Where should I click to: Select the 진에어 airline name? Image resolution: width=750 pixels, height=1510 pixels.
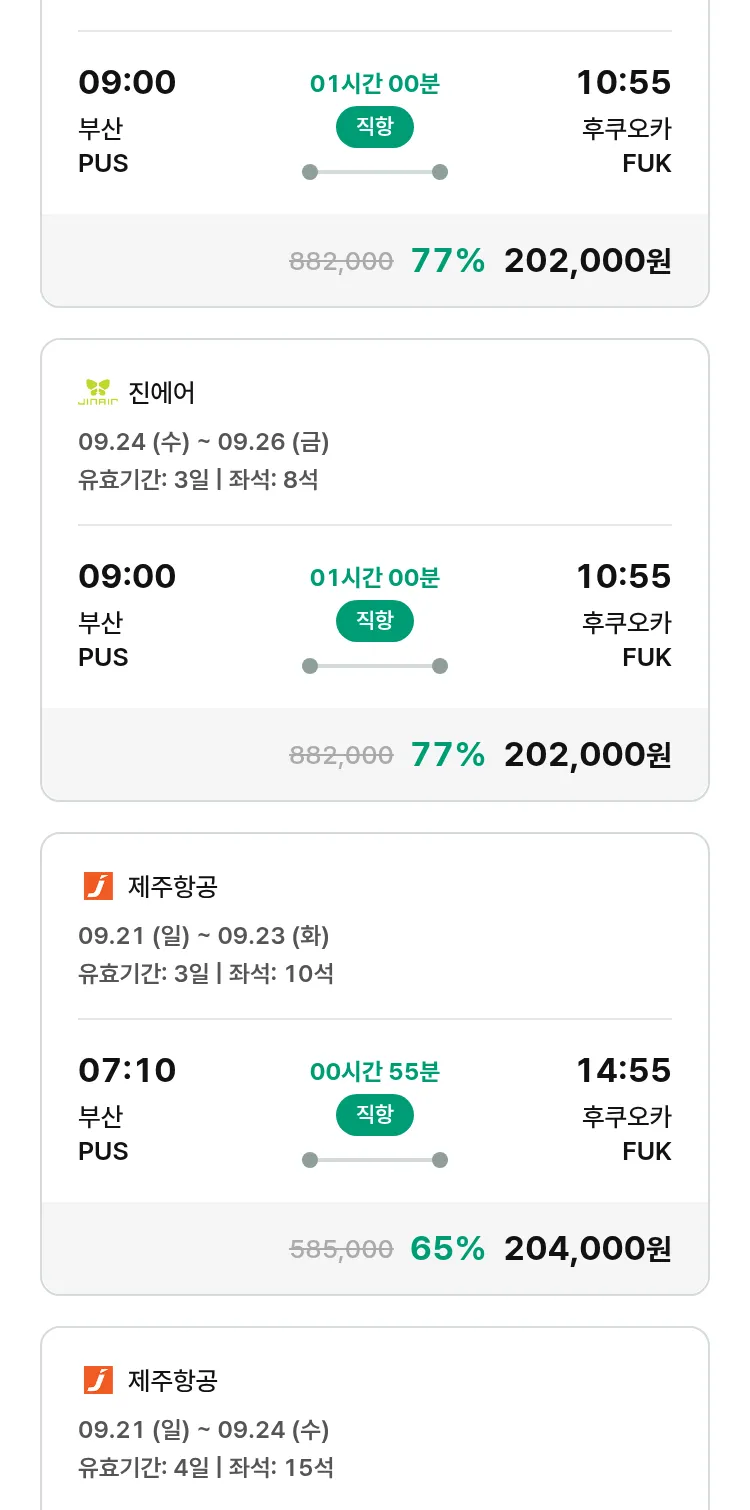tap(162, 392)
